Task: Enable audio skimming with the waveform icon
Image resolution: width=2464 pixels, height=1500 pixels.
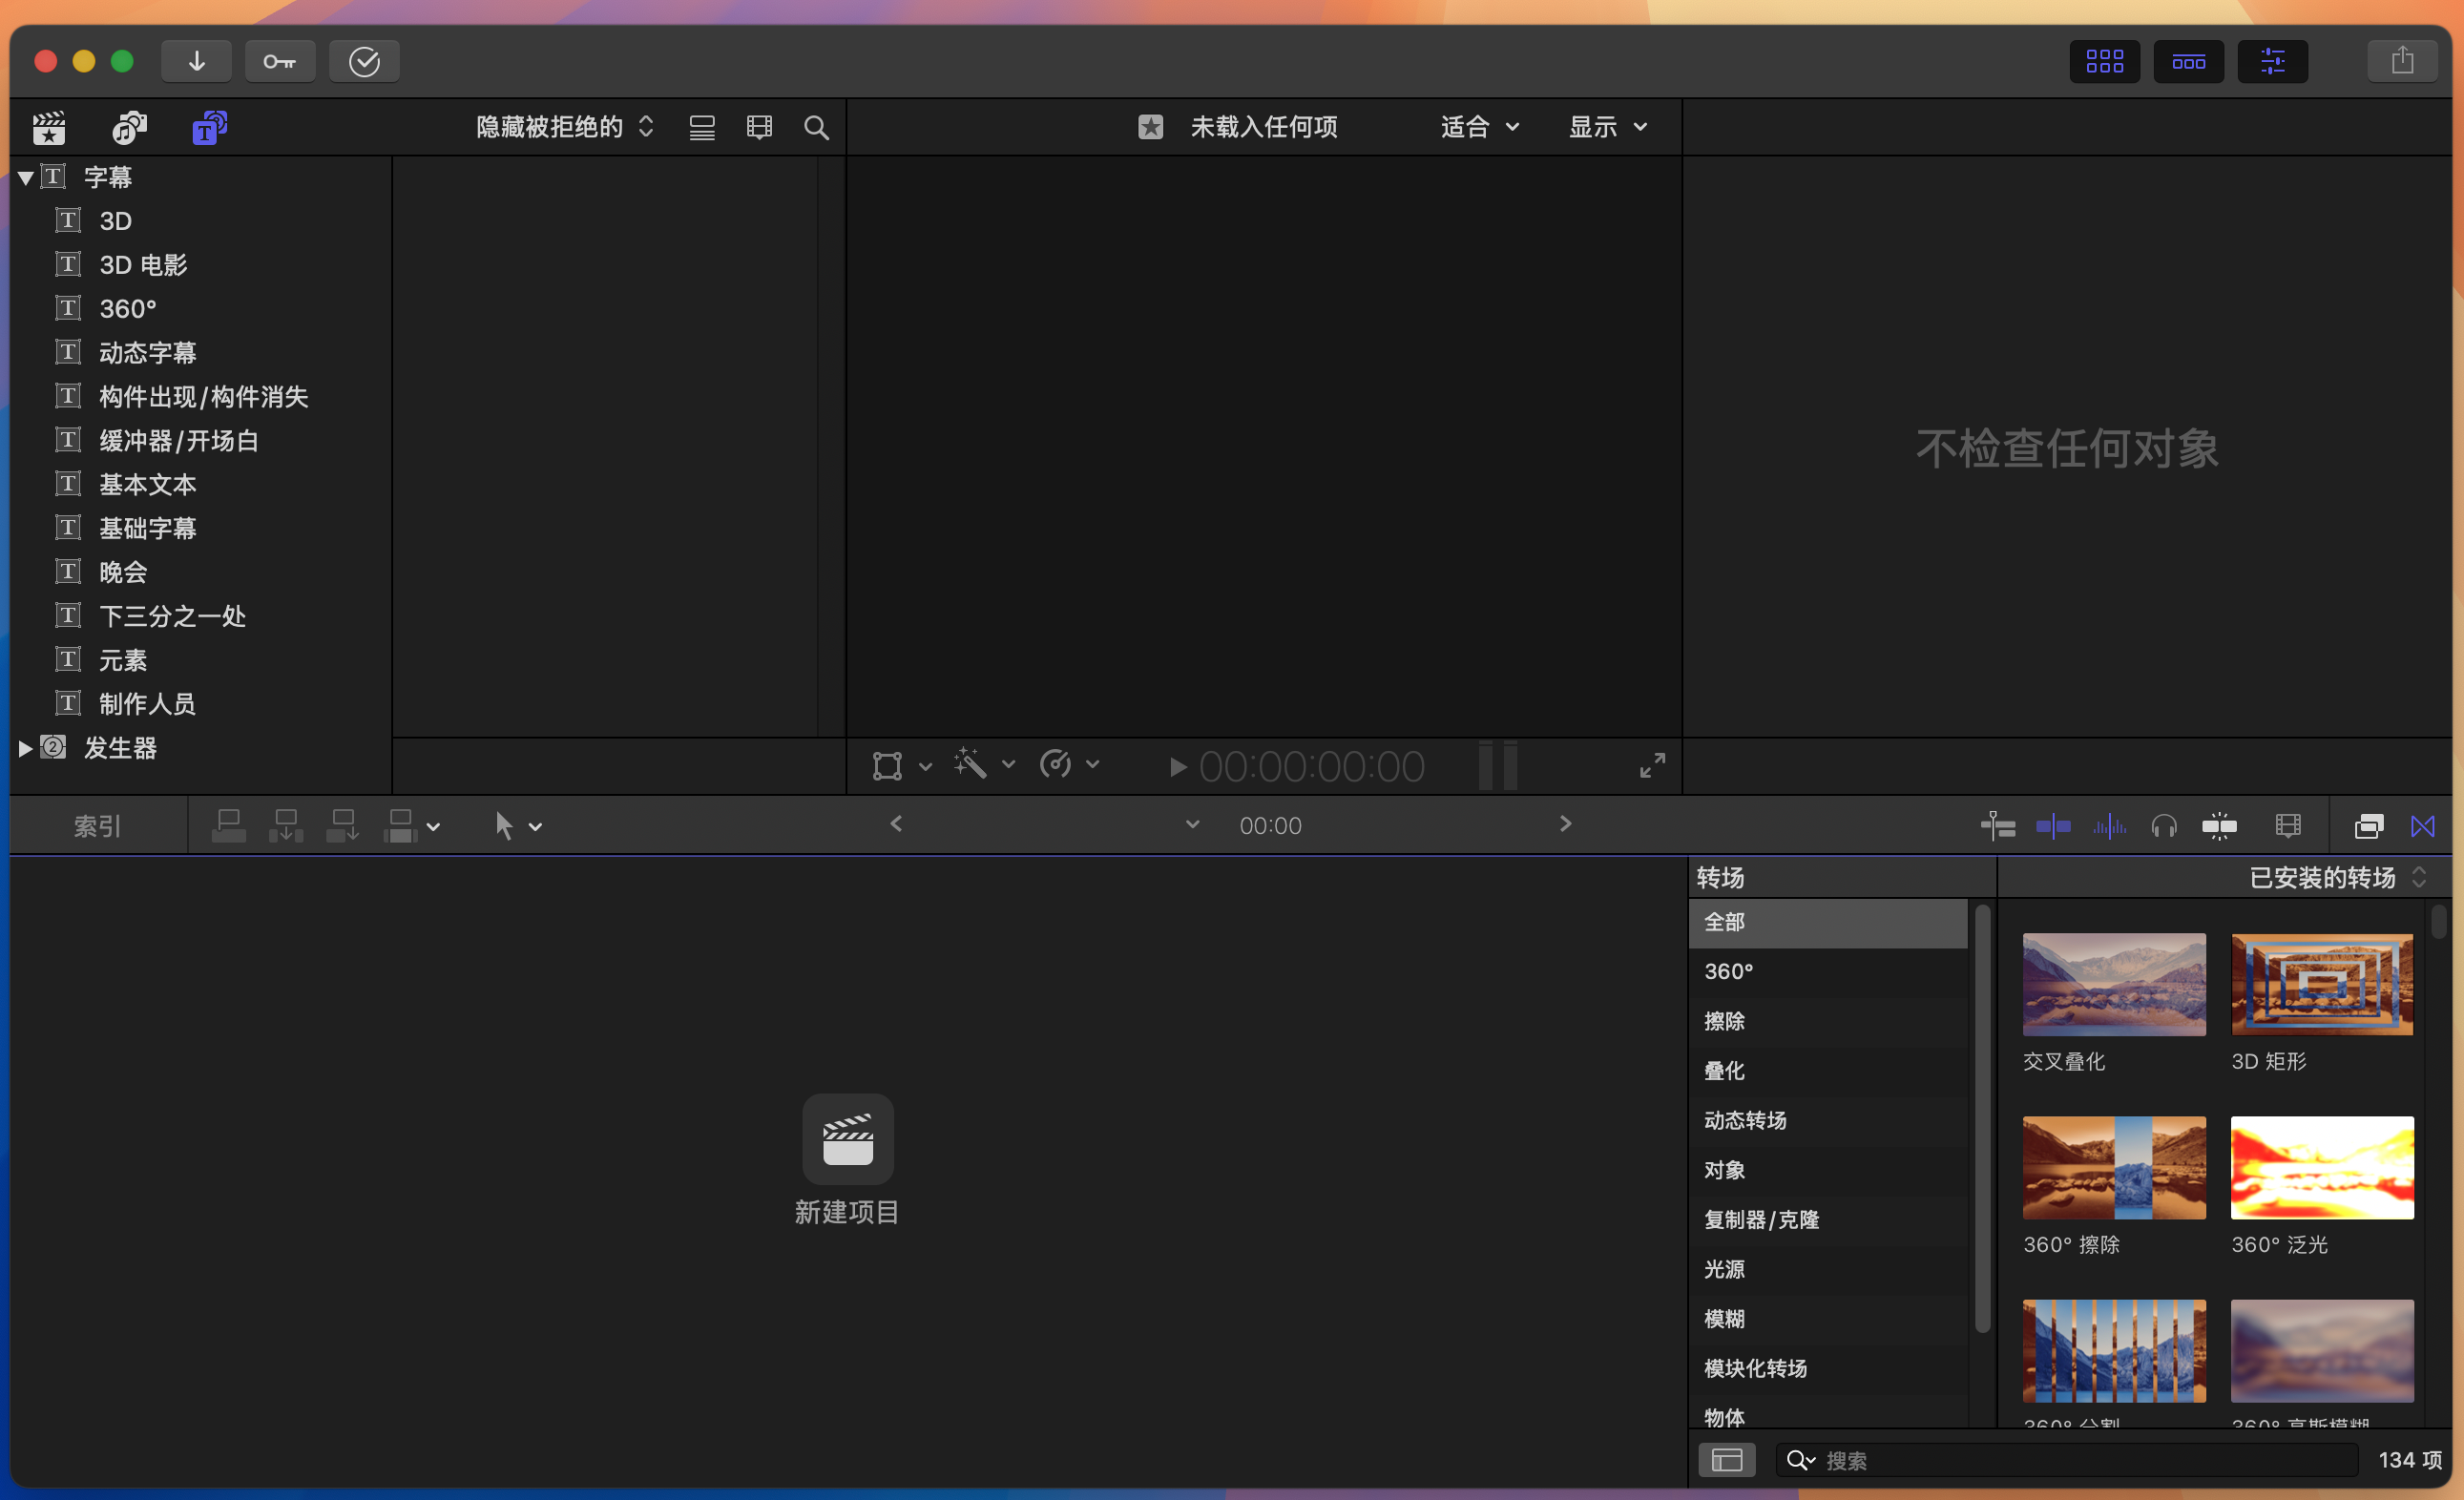Action: 2110,825
